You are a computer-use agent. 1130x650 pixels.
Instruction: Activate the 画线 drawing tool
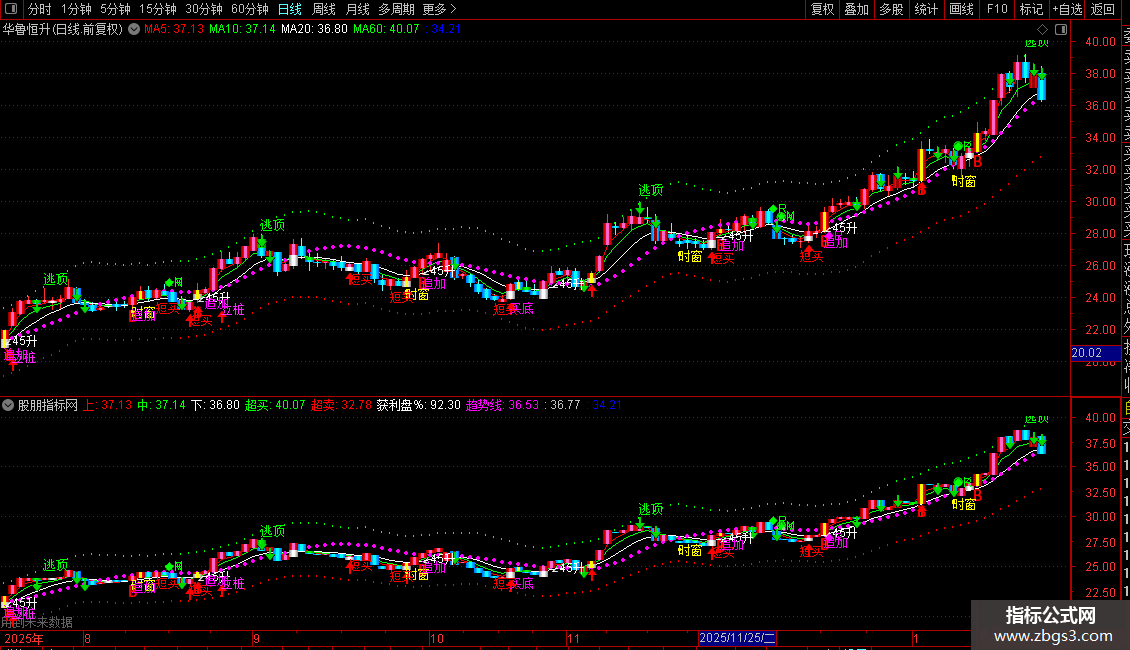[x=961, y=9]
